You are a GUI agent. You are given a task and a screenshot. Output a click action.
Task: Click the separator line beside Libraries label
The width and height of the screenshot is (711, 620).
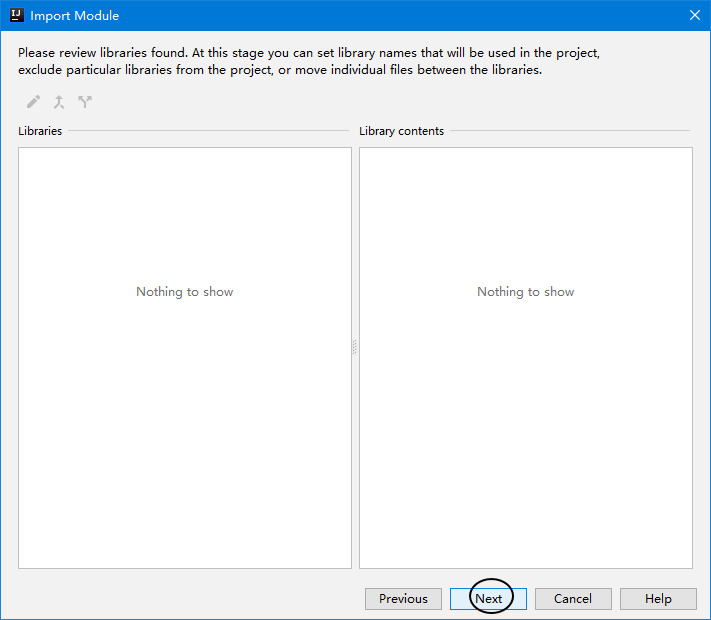(x=208, y=131)
